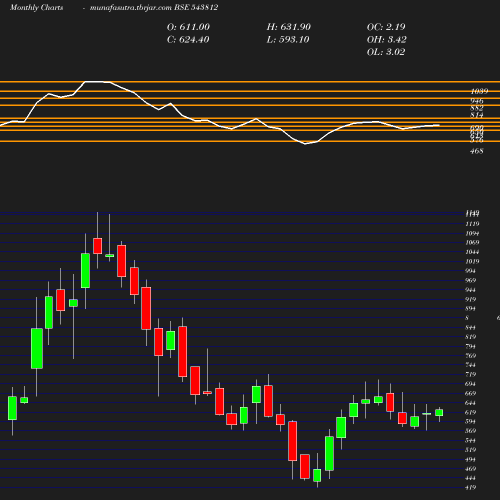Image resolution: width=500 pixels, height=500 pixels.
Task: Click the lowest green candlestick near 444
Action: tap(317, 475)
